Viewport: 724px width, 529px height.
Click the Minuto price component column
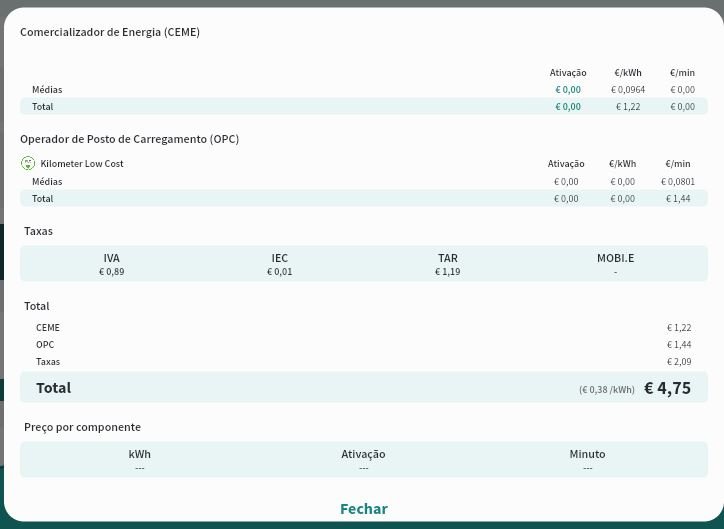[587, 460]
